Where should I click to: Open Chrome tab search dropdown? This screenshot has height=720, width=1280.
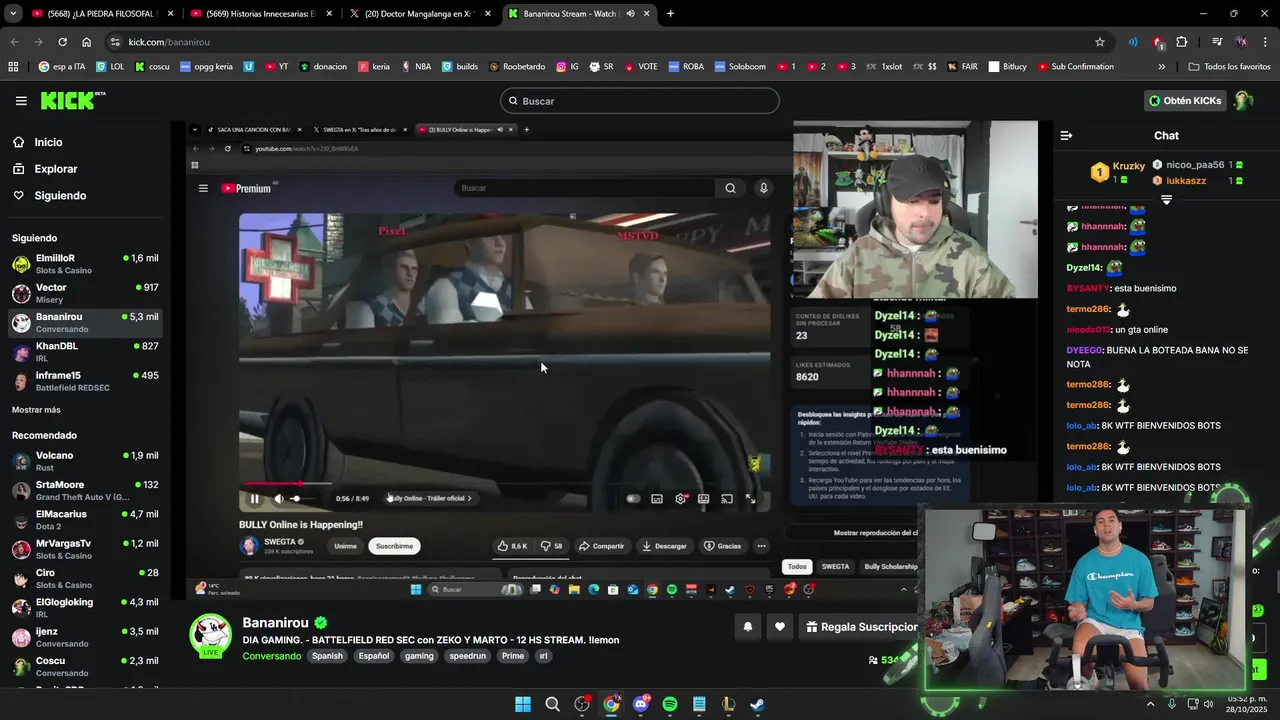coord(12,13)
